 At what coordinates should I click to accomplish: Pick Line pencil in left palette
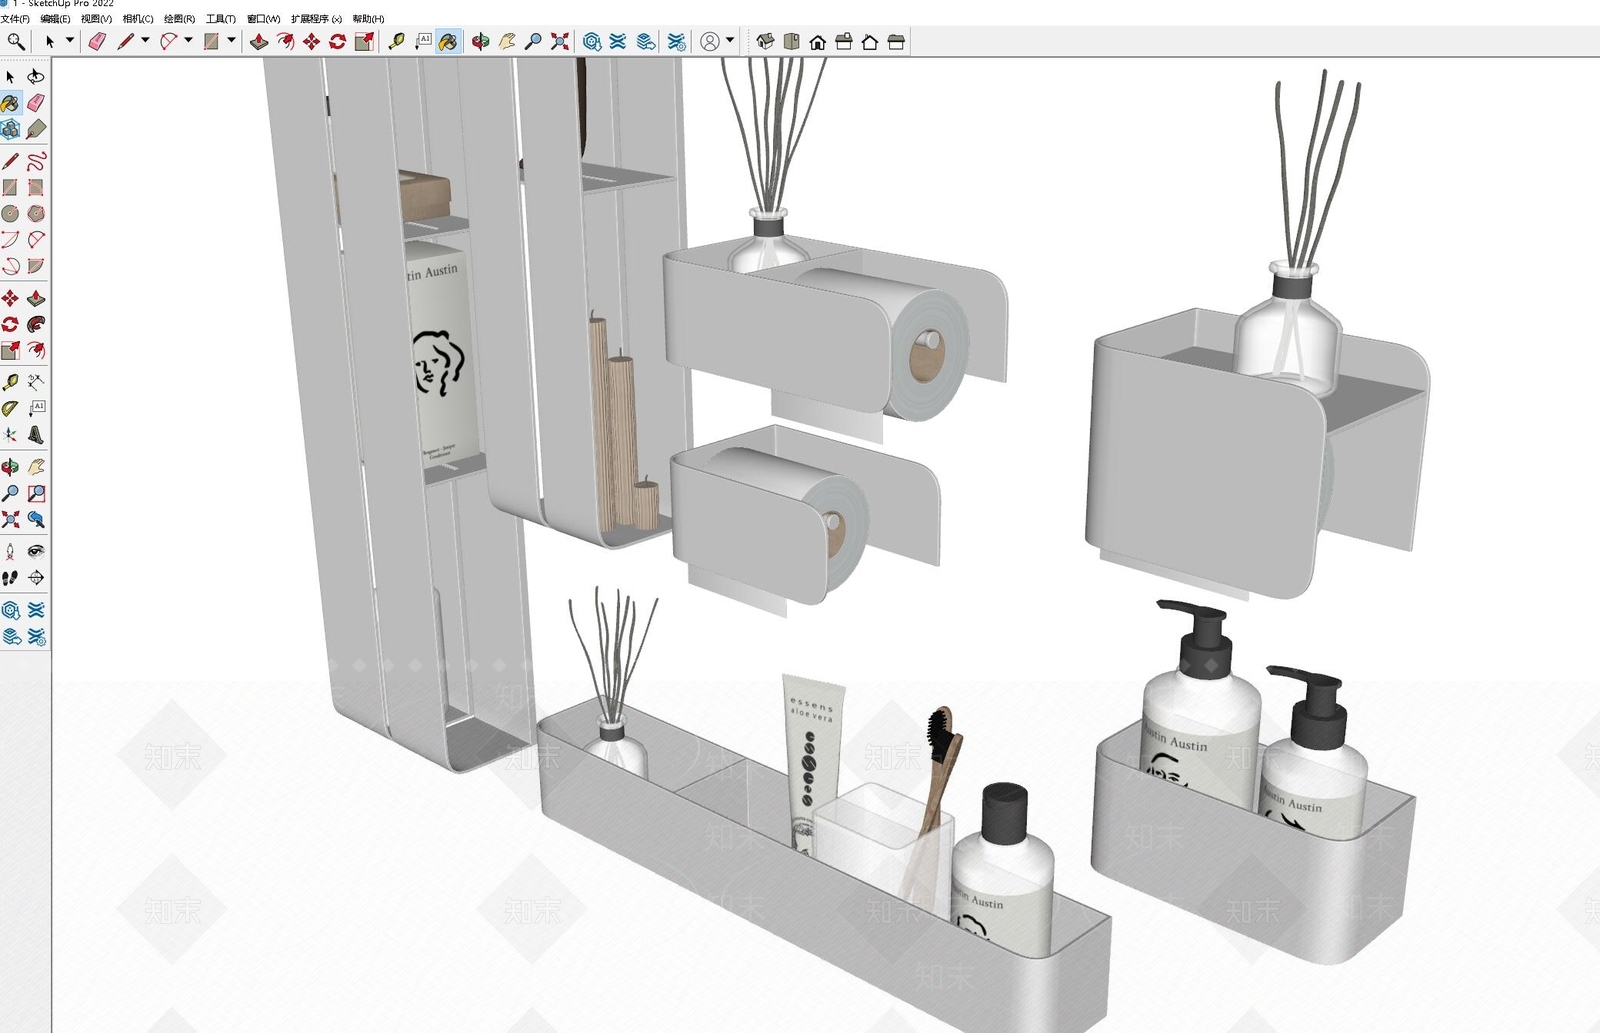[x=10, y=161]
